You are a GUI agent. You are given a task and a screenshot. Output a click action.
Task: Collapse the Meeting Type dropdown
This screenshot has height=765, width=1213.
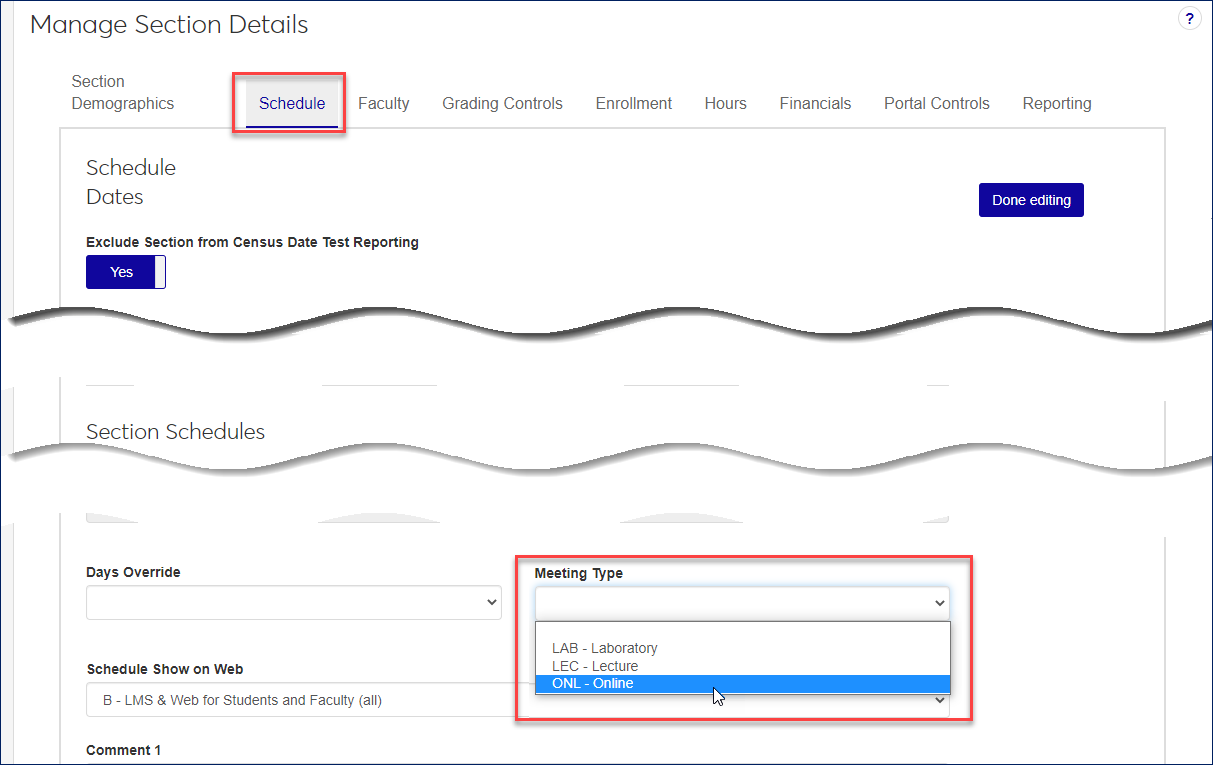(x=742, y=602)
